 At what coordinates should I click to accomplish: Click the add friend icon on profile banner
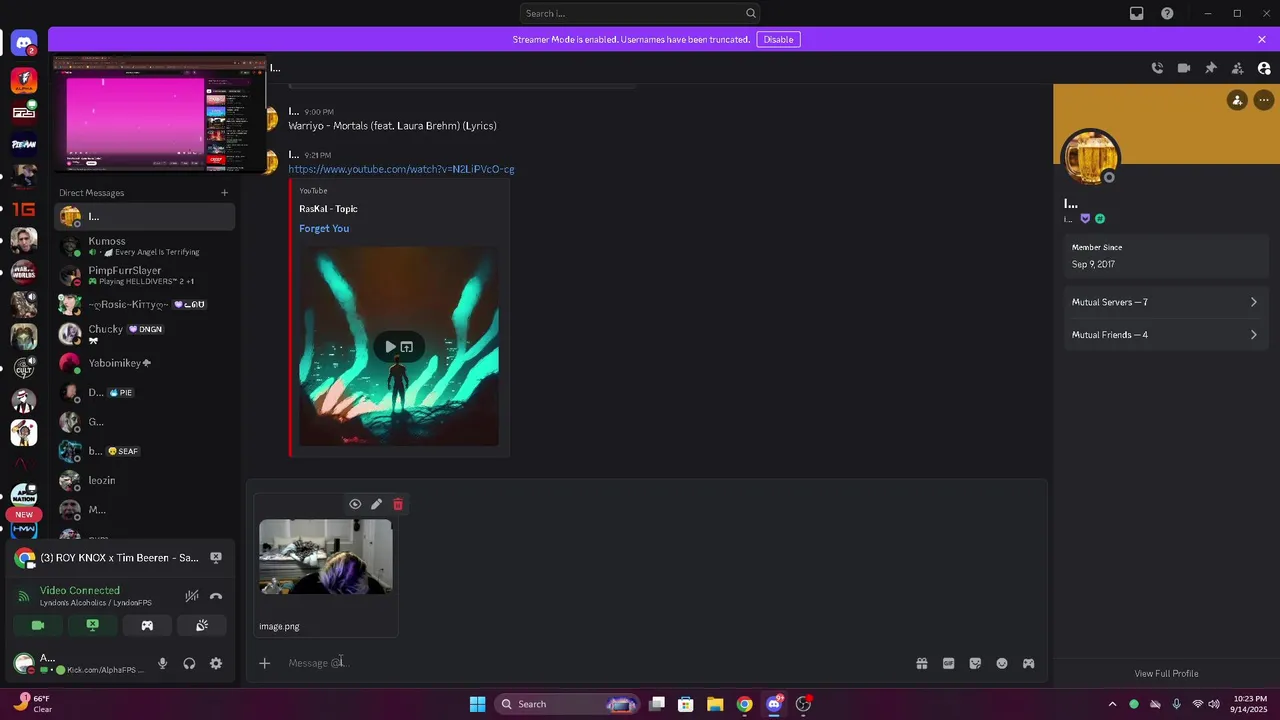click(x=1237, y=100)
